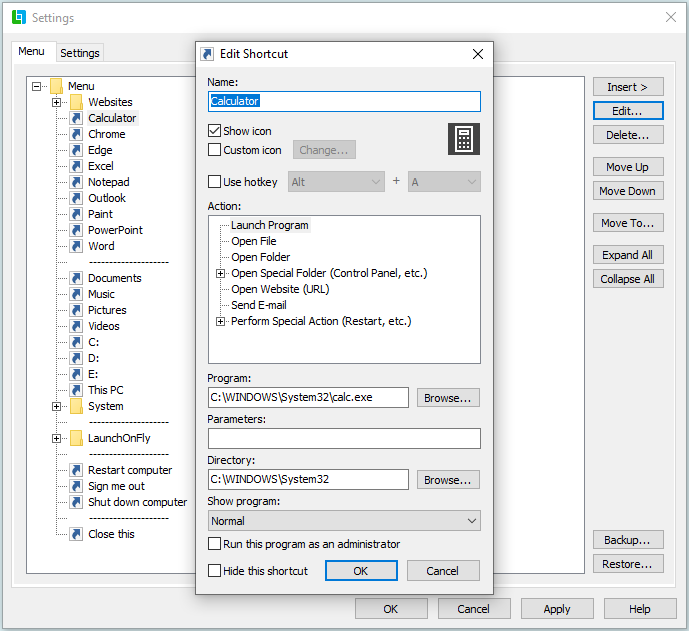Select the Open Folder action

261,257
